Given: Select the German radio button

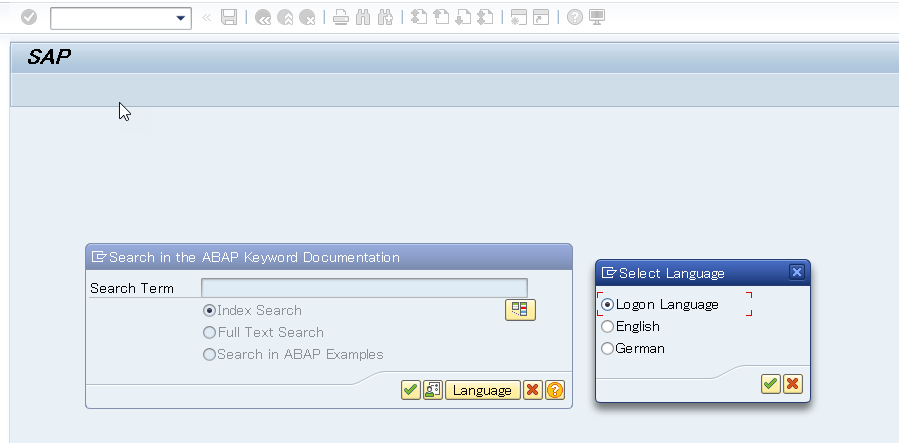Looking at the screenshot, I should pyautogui.click(x=607, y=348).
